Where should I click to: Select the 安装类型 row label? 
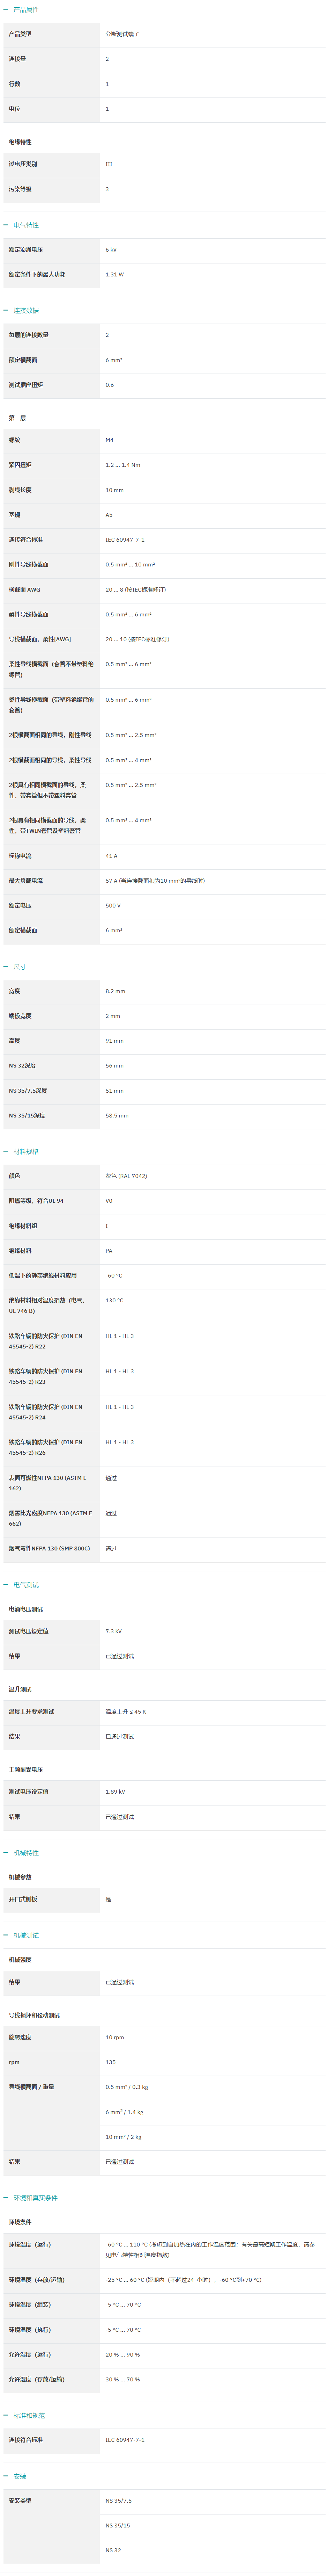point(20,2500)
